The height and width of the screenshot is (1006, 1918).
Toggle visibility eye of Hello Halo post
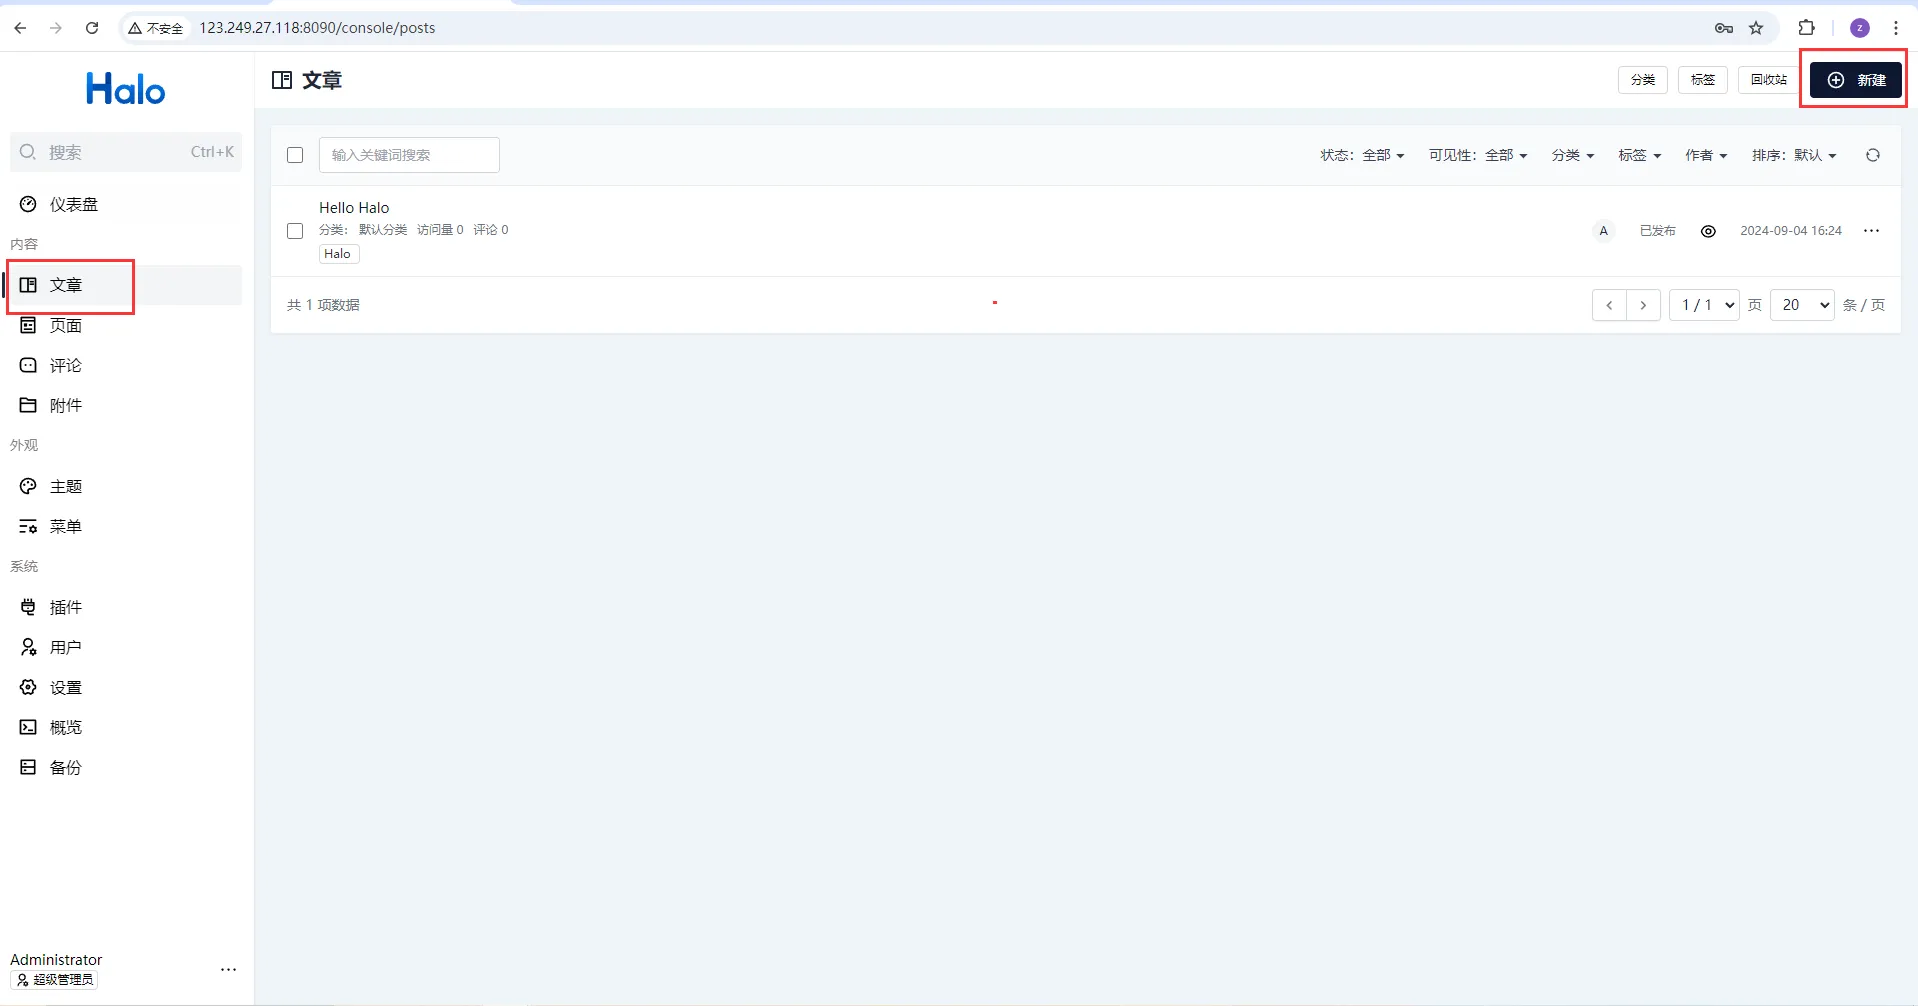pyautogui.click(x=1708, y=231)
